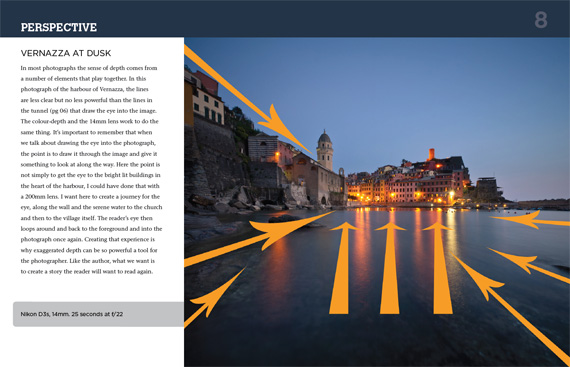Click the line 'loops around and back to the foreground'
The width and height of the screenshot is (570, 367).
(x=91, y=229)
